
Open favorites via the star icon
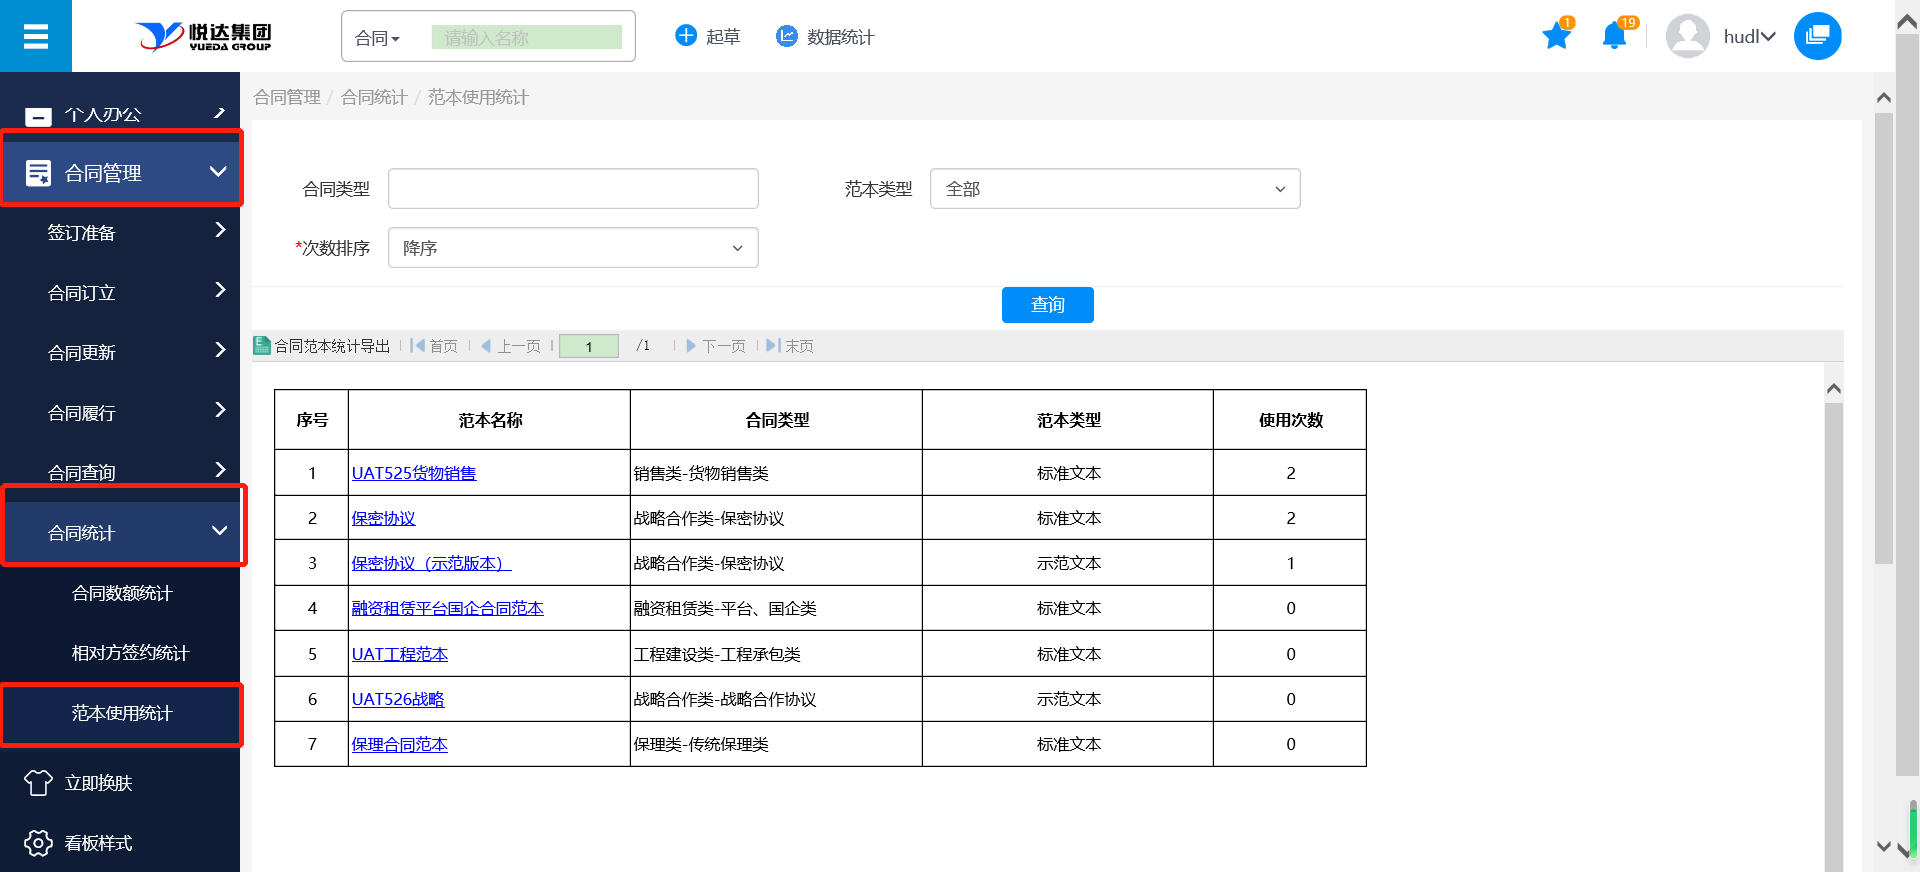1556,37
